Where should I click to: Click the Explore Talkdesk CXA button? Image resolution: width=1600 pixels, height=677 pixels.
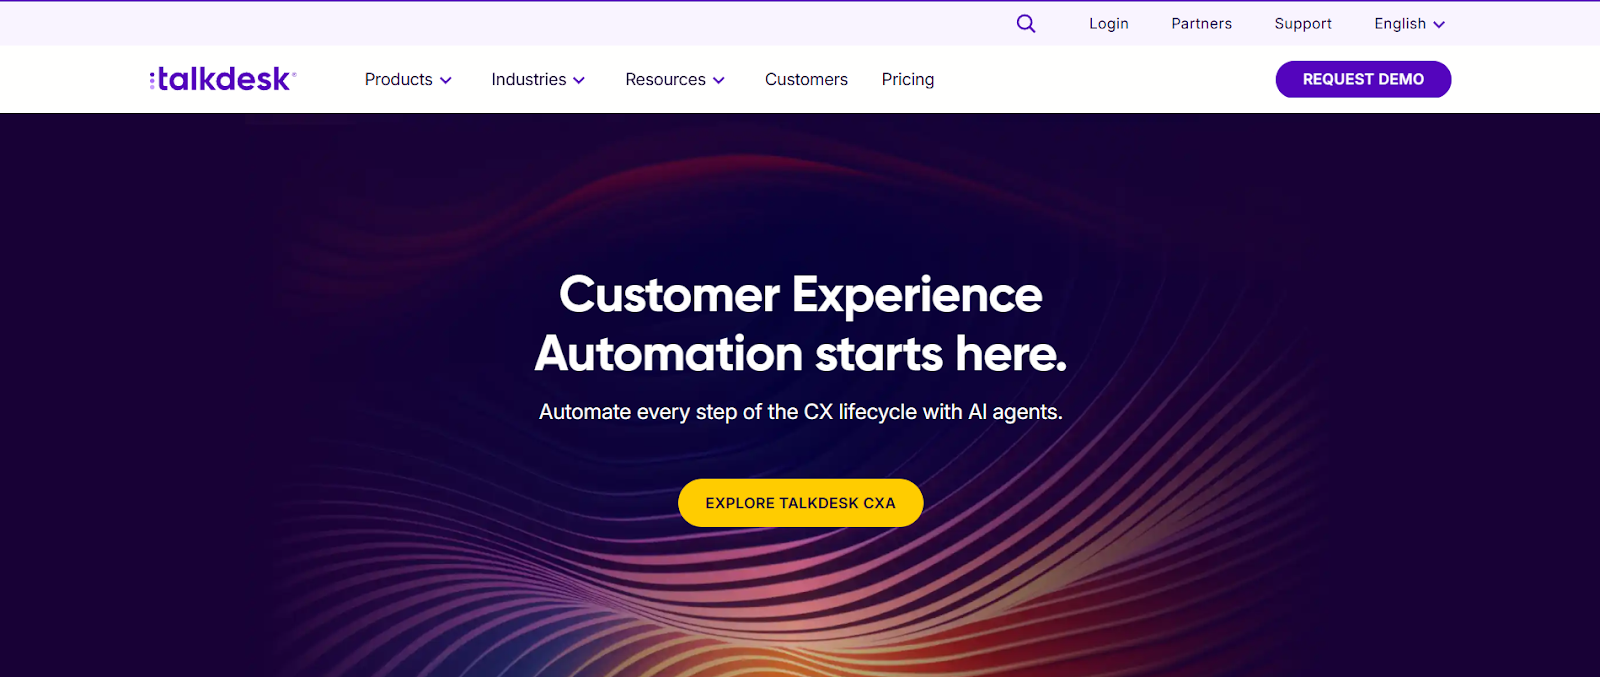tap(800, 503)
